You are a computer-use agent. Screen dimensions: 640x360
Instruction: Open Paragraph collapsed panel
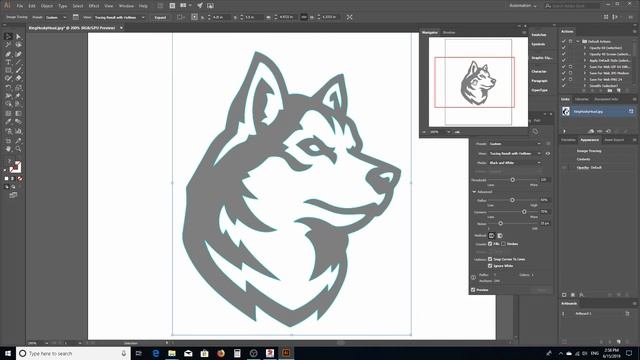(539, 81)
